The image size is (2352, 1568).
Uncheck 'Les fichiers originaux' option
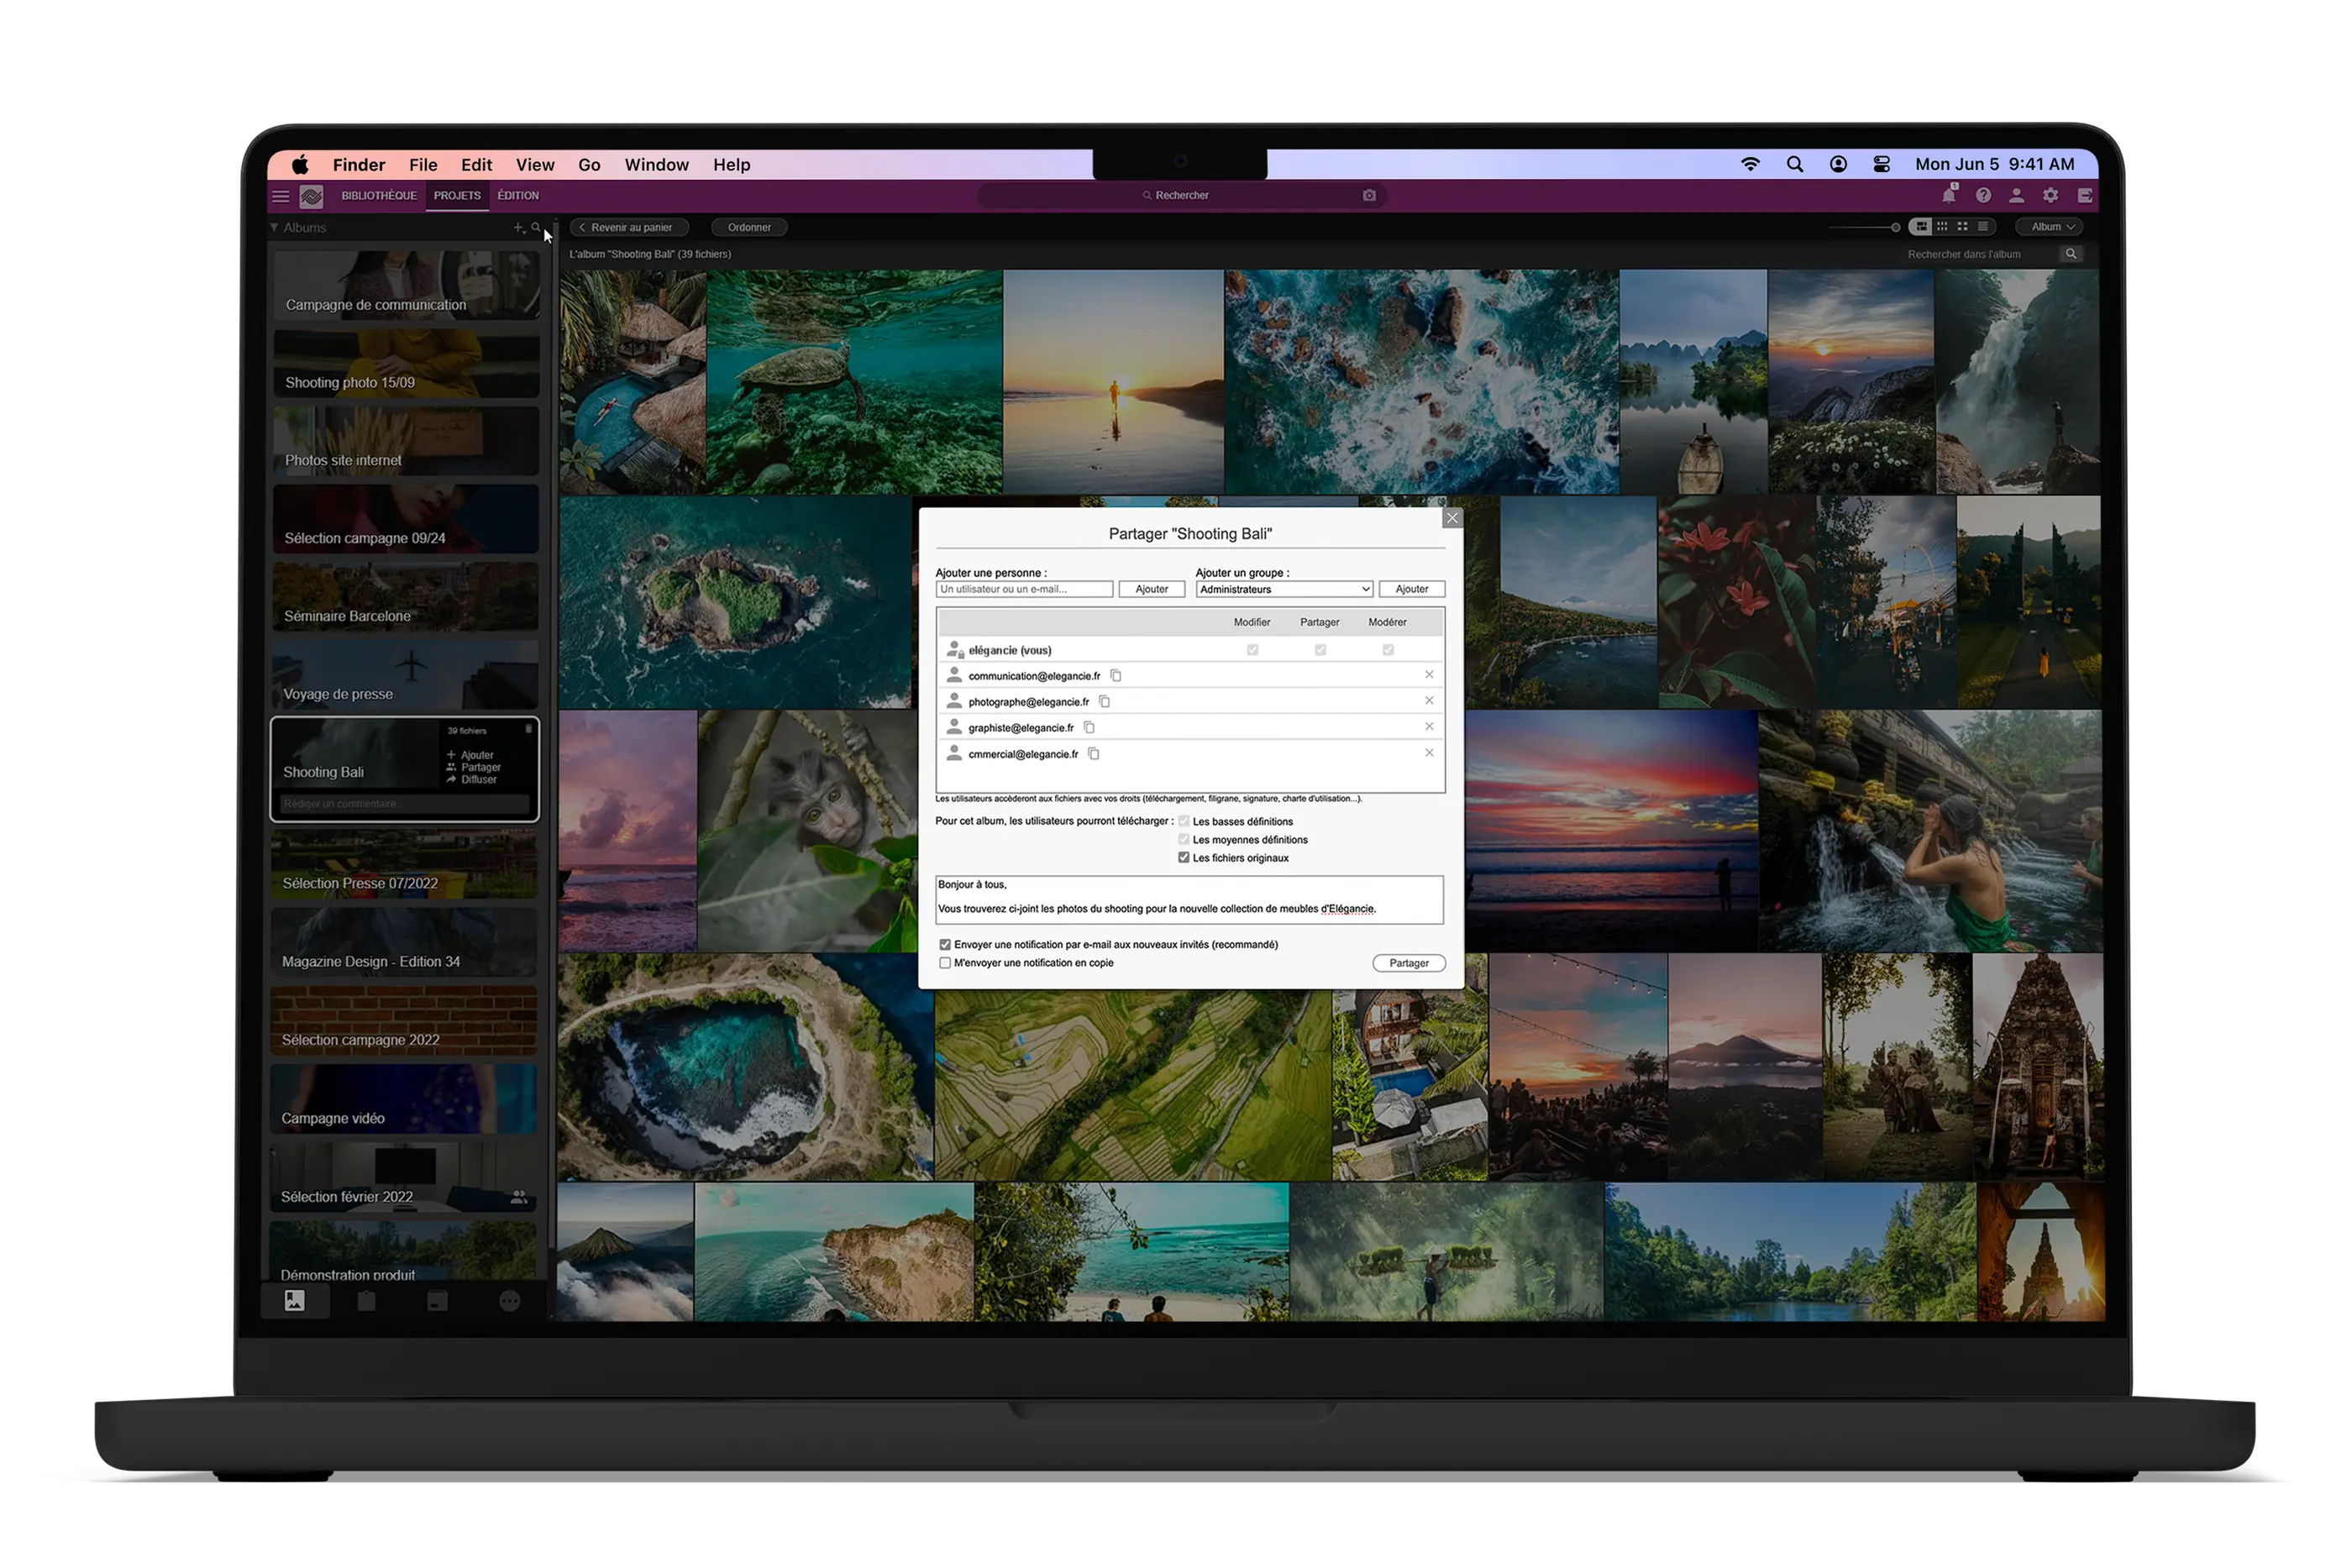(1184, 857)
